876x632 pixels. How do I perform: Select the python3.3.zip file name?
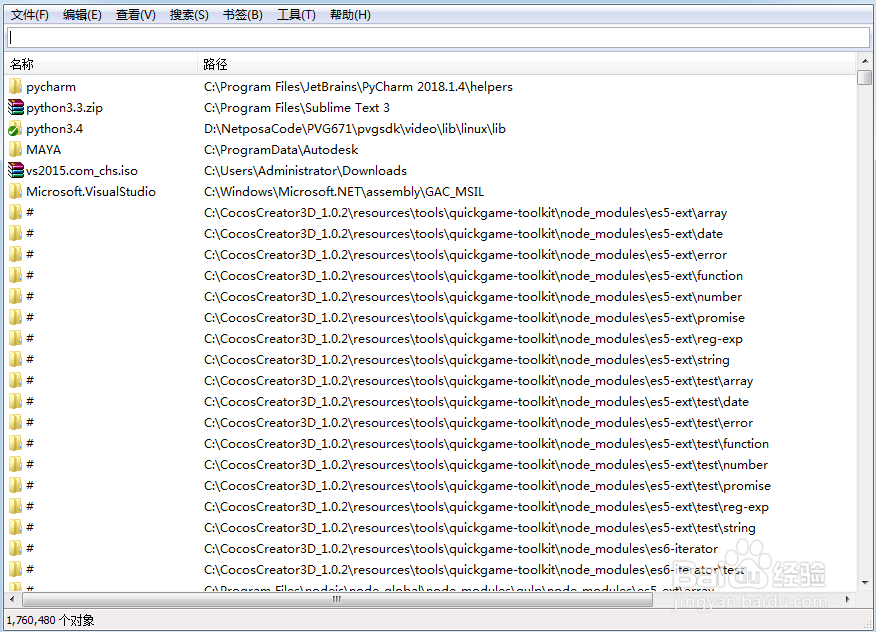(64, 108)
